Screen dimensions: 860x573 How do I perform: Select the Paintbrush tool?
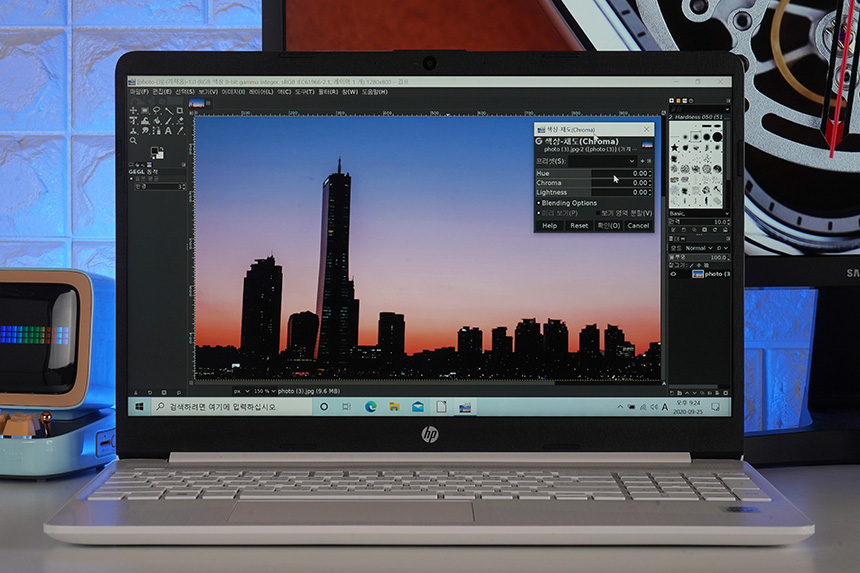pos(169,121)
